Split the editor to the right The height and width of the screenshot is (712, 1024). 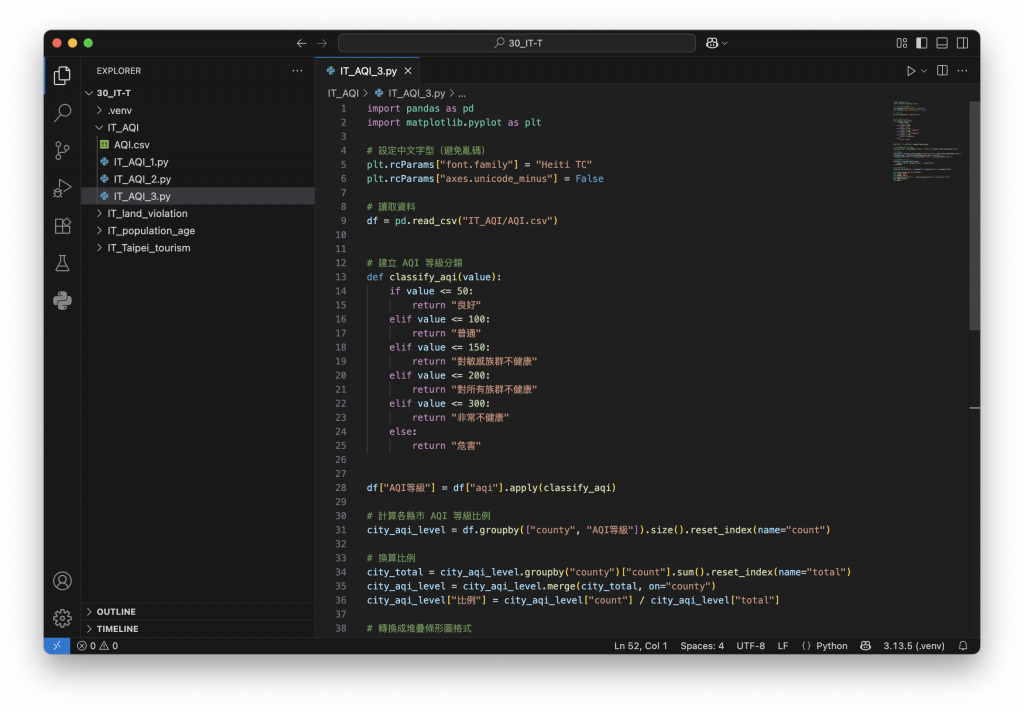tap(942, 71)
